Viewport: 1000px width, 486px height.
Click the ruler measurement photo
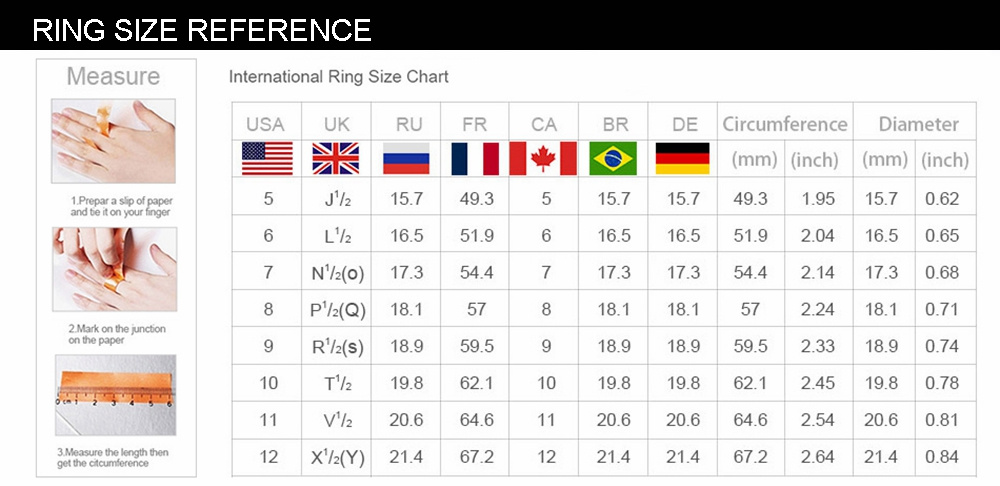pos(114,394)
